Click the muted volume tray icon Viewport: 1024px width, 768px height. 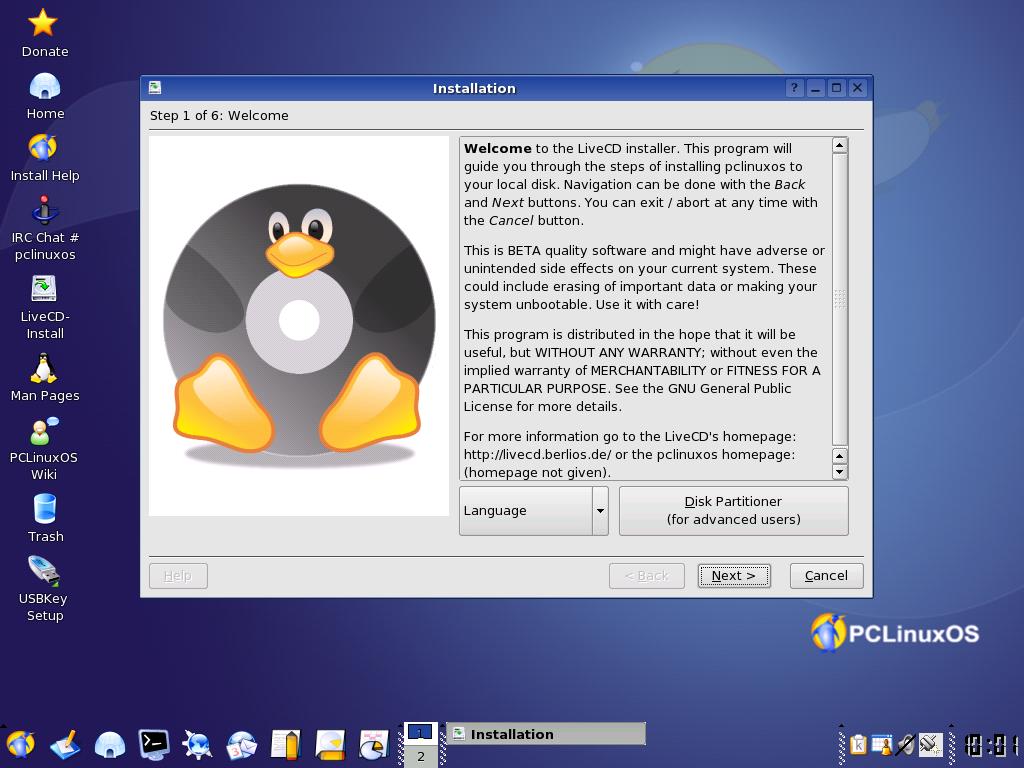(x=906, y=744)
